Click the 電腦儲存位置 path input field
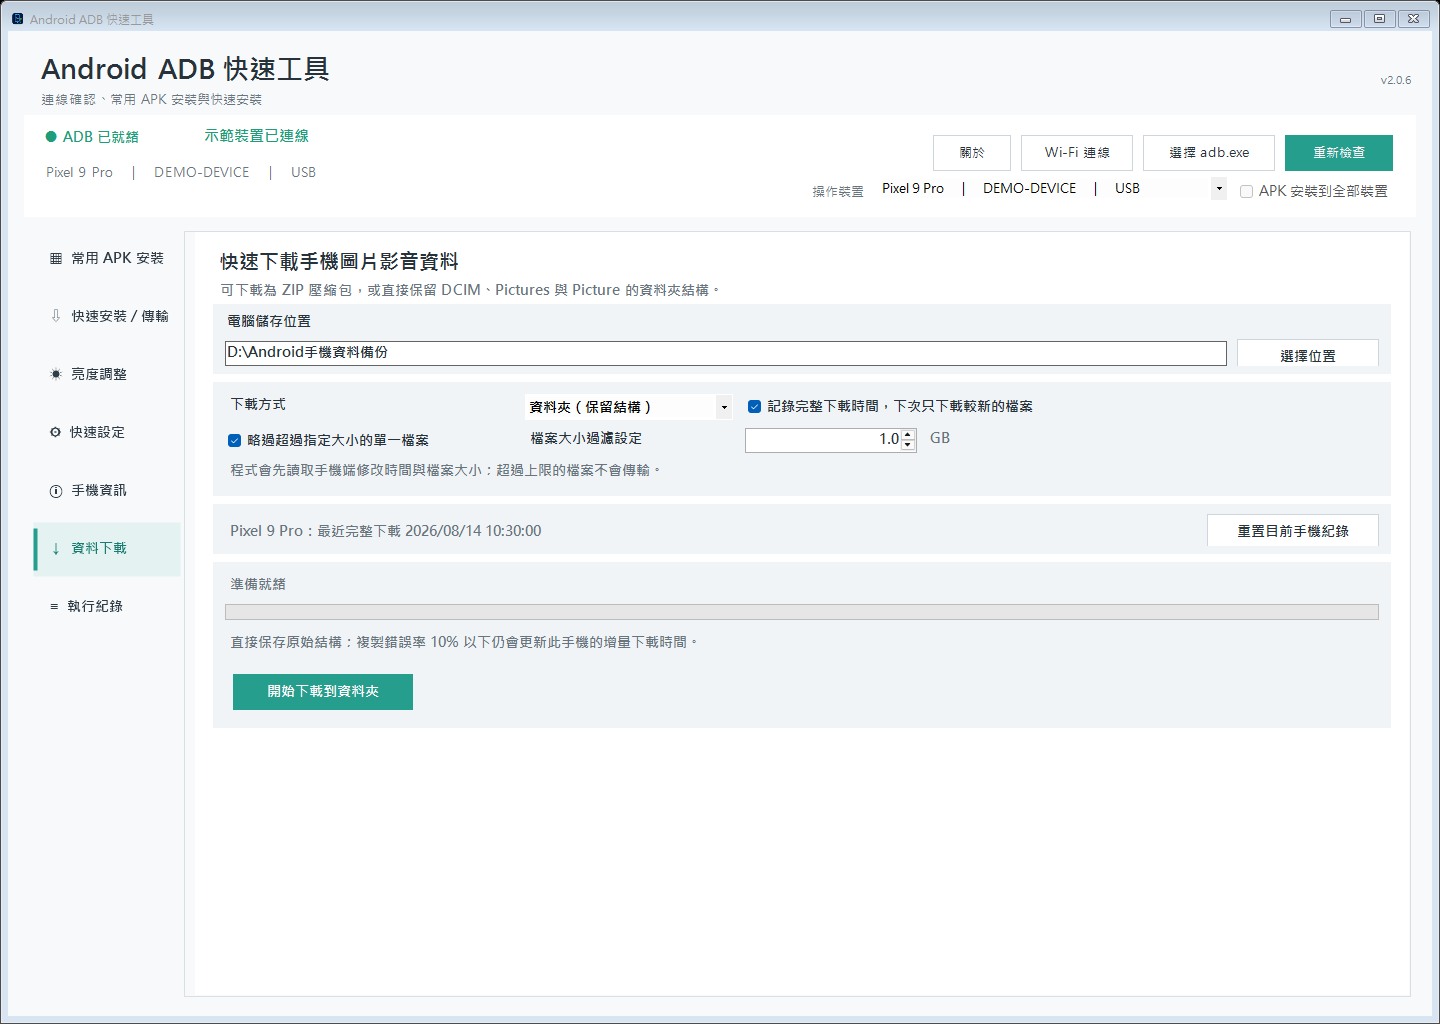Image resolution: width=1440 pixels, height=1024 pixels. (726, 353)
